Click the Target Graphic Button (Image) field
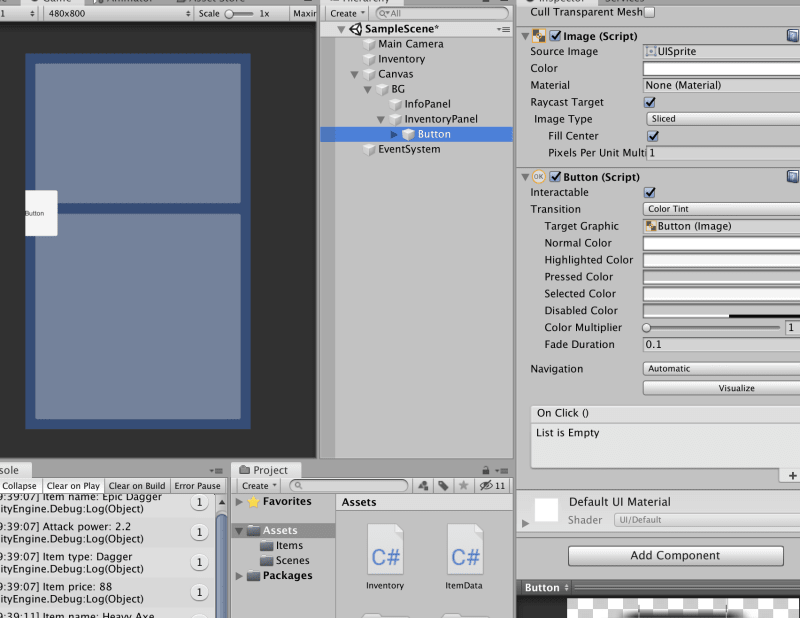 721,226
